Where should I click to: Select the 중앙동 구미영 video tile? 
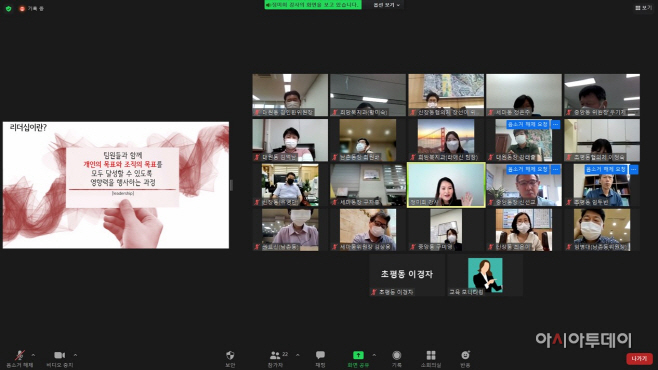coord(446,230)
